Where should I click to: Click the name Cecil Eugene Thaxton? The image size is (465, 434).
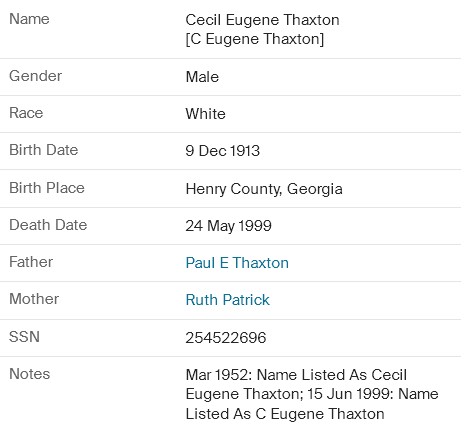(262, 20)
